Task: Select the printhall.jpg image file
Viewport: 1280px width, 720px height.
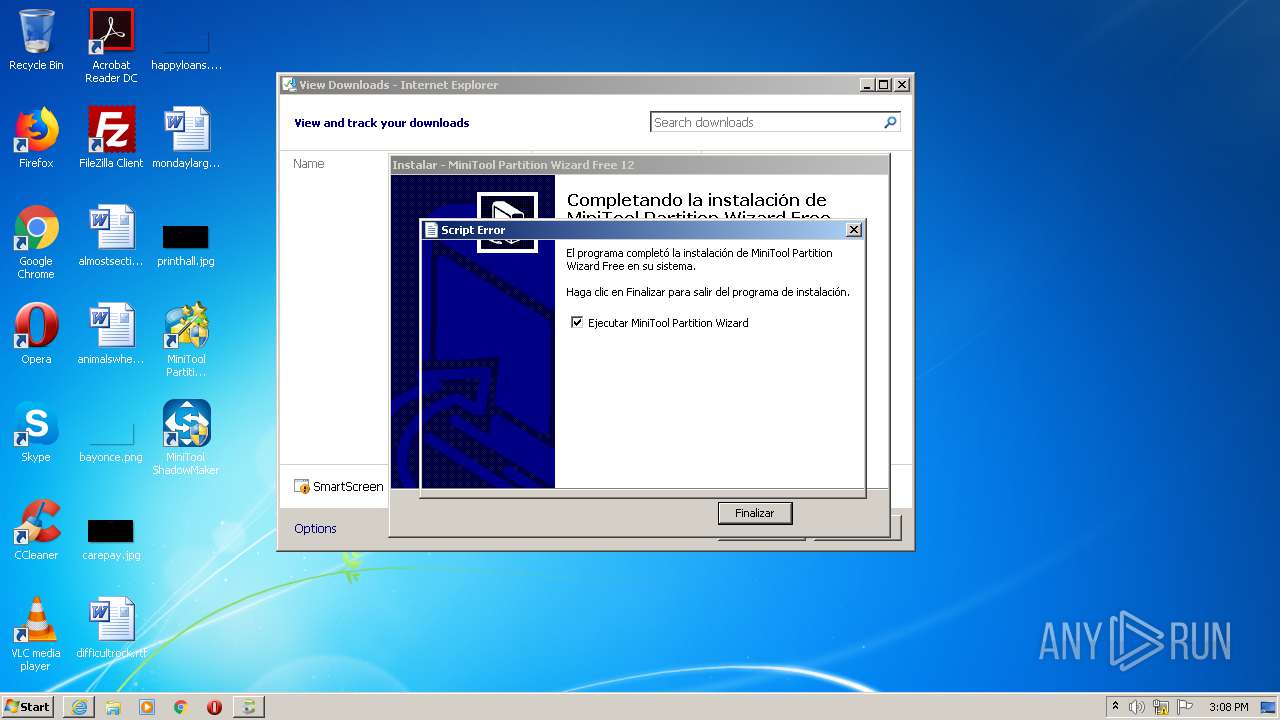Action: (x=186, y=246)
